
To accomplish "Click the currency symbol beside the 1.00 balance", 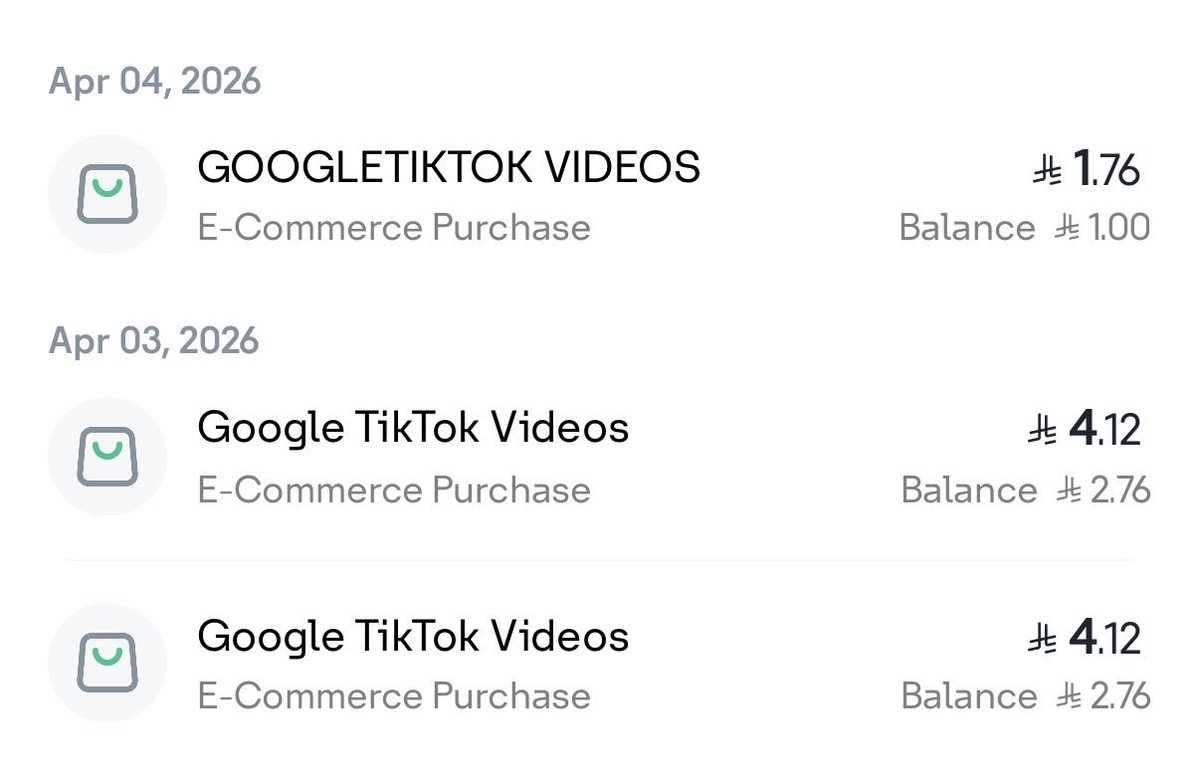I will (1066, 229).
